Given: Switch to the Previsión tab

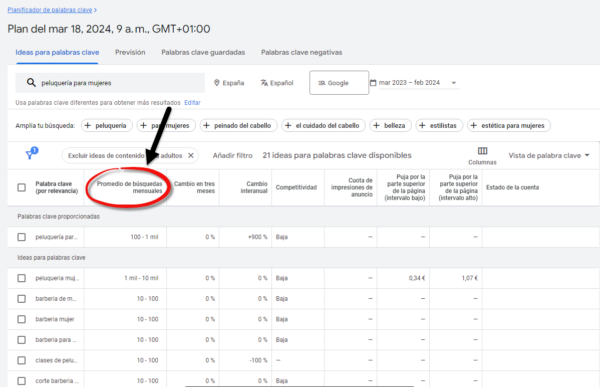Looking at the screenshot, I should click(x=130, y=52).
